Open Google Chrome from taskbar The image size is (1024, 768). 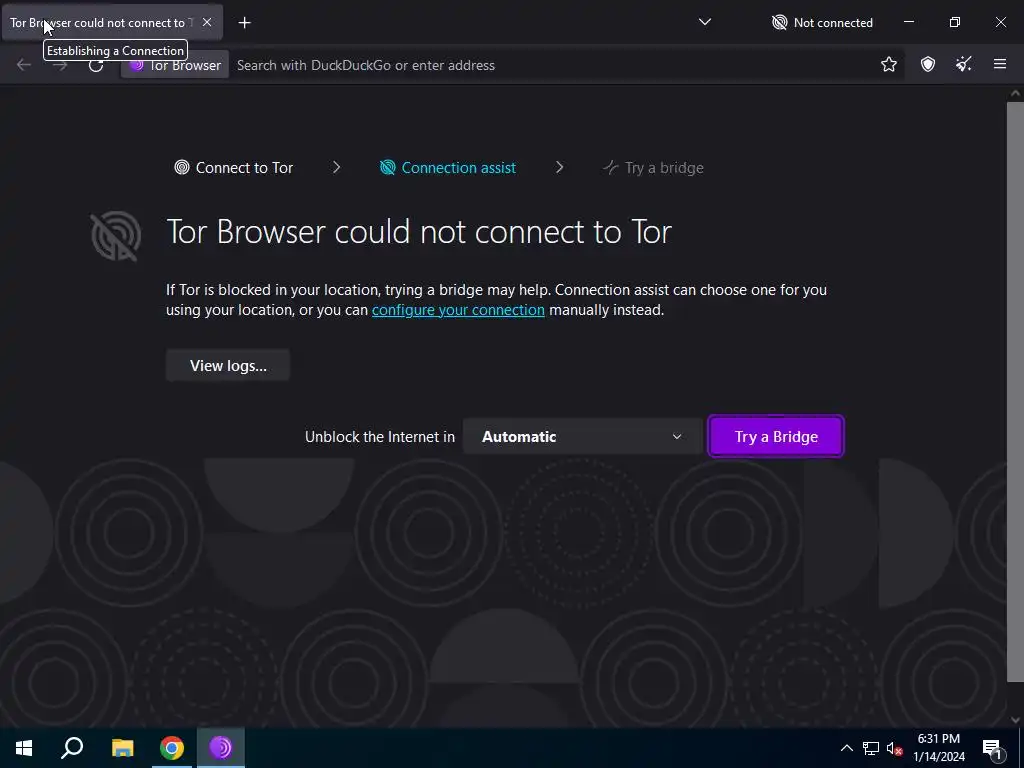click(x=172, y=748)
